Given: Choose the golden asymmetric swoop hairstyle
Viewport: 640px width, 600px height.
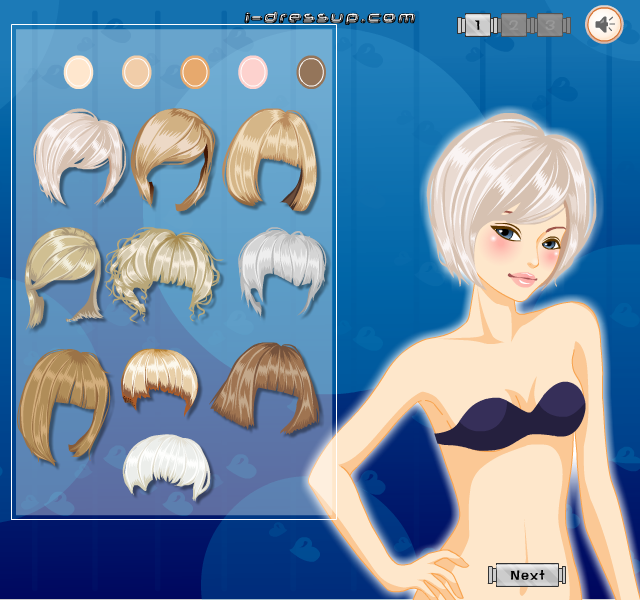Looking at the screenshot, I should pos(173,159).
